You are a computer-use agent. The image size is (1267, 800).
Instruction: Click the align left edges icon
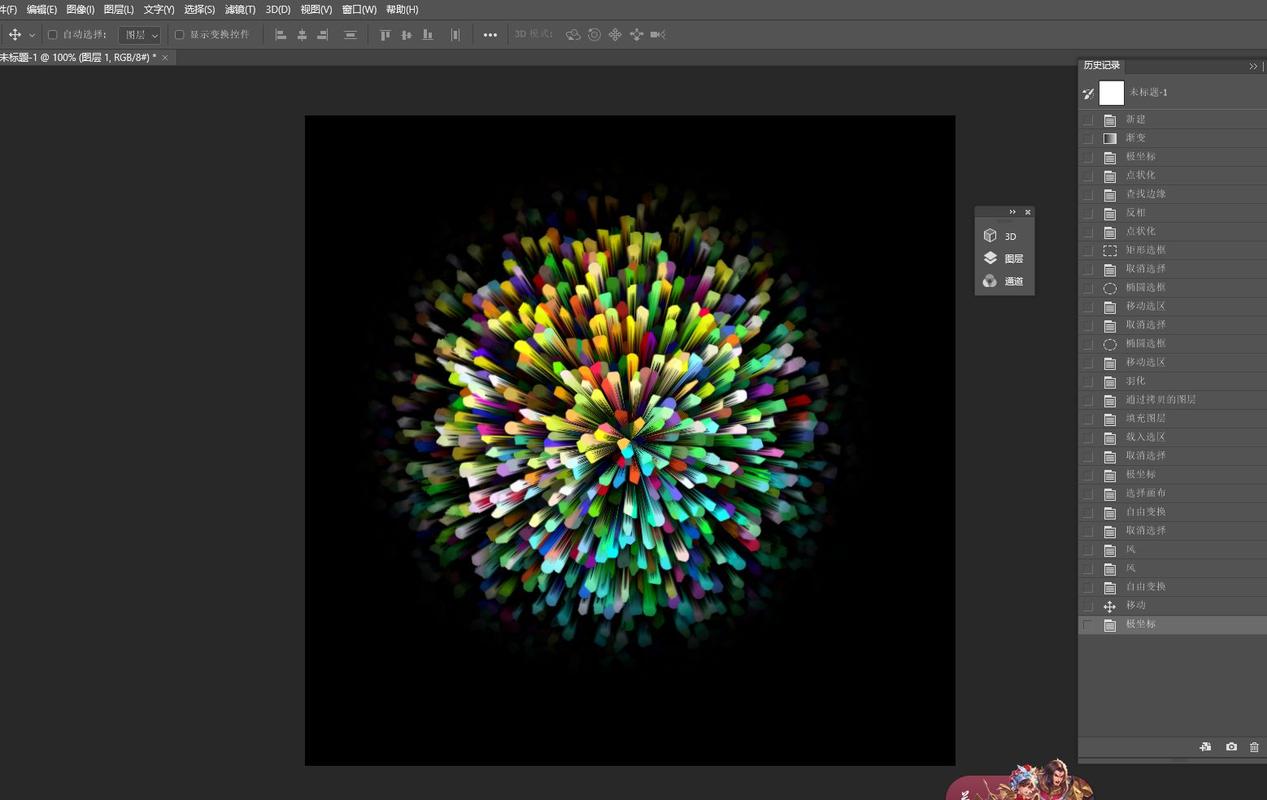[x=281, y=35]
